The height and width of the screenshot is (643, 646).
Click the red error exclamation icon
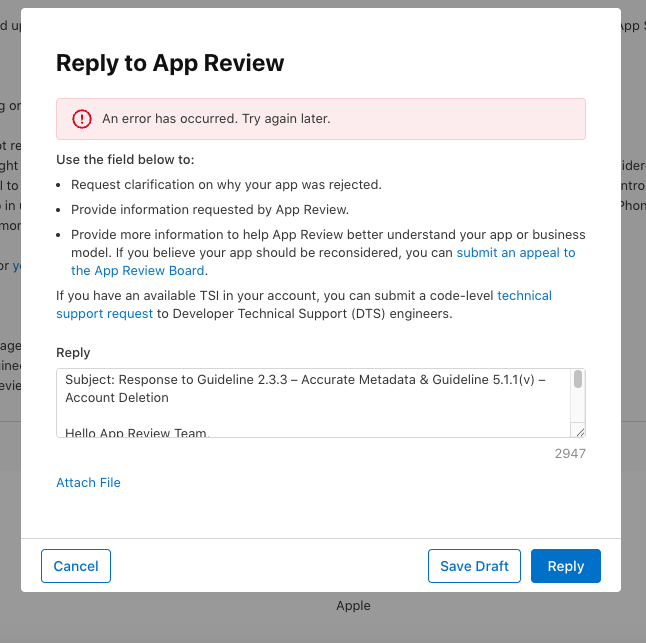pyautogui.click(x=82, y=119)
